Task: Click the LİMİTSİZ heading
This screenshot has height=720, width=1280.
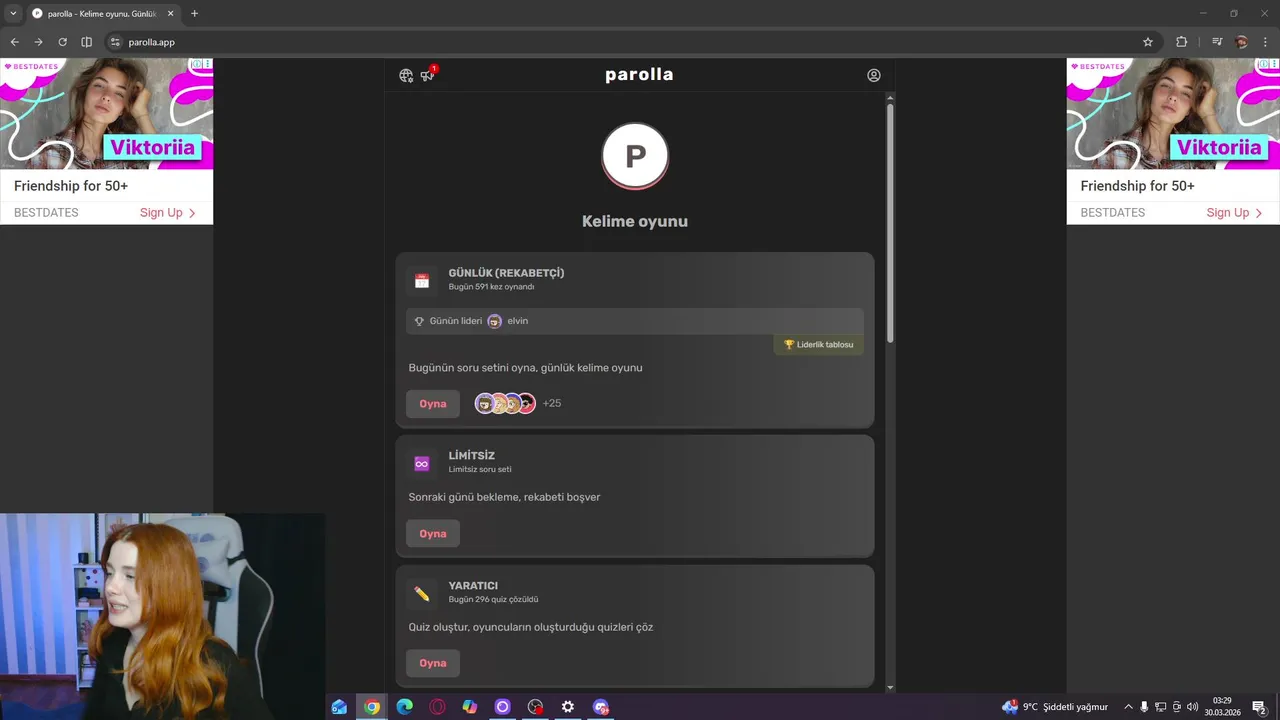Action: [472, 456]
